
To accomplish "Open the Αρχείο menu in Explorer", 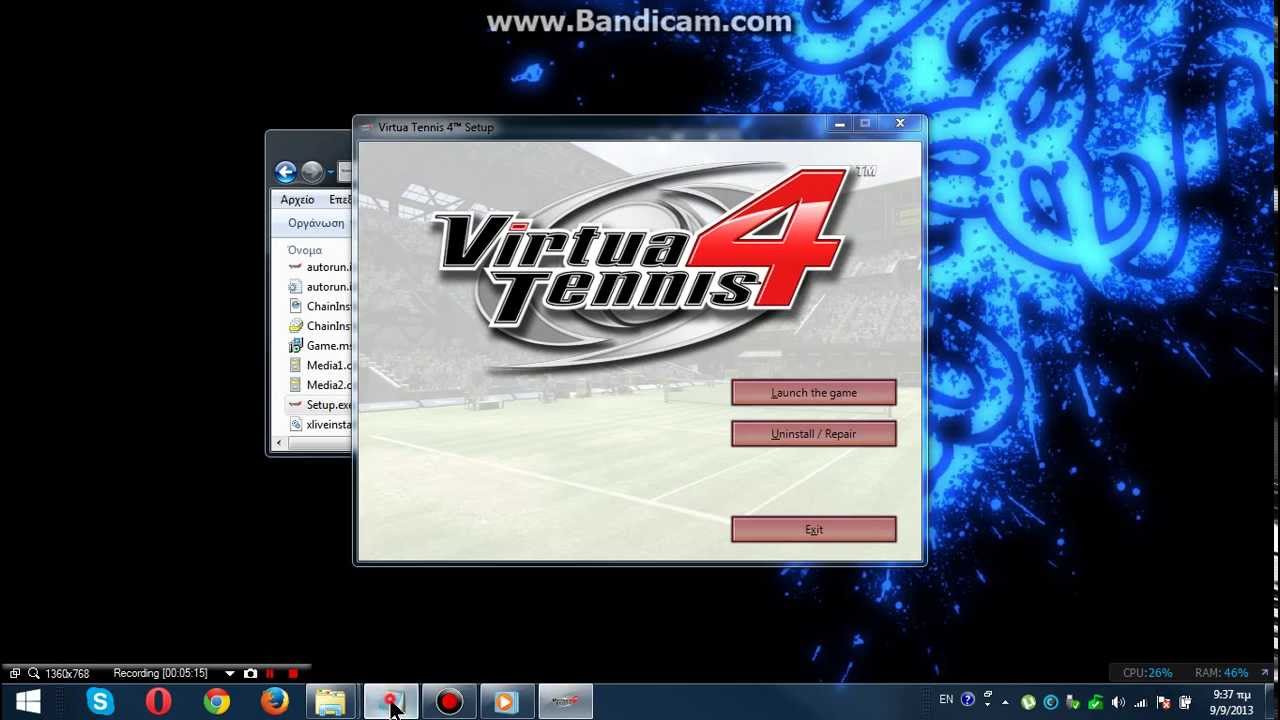I will click(297, 200).
